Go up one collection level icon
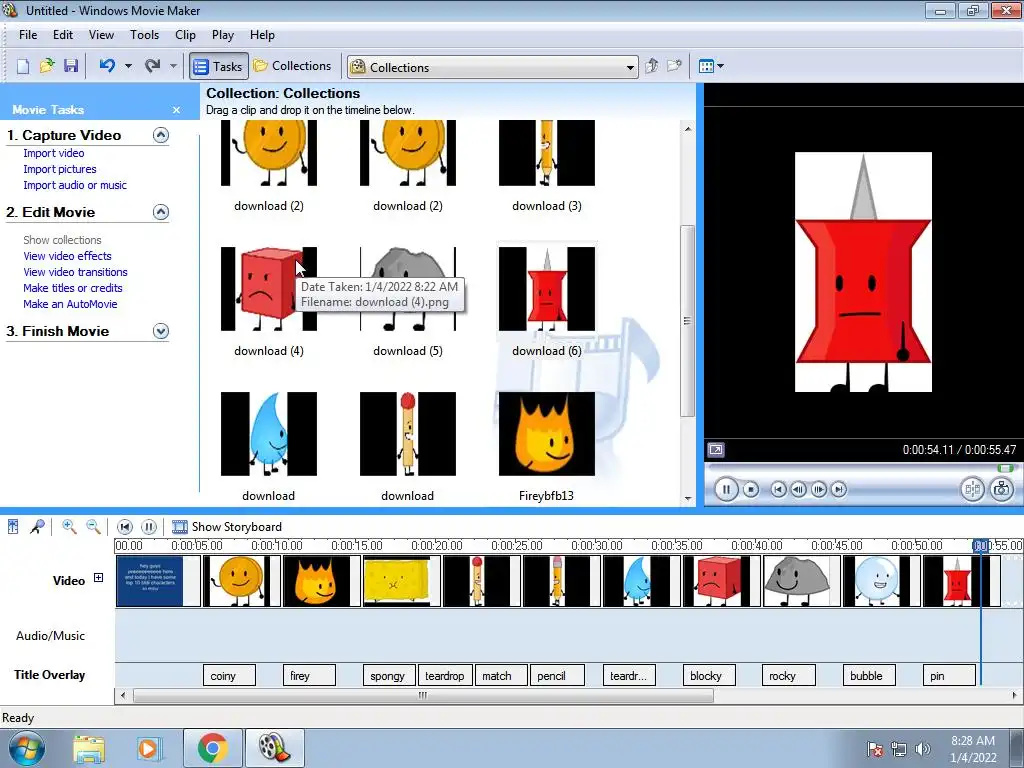 click(651, 66)
